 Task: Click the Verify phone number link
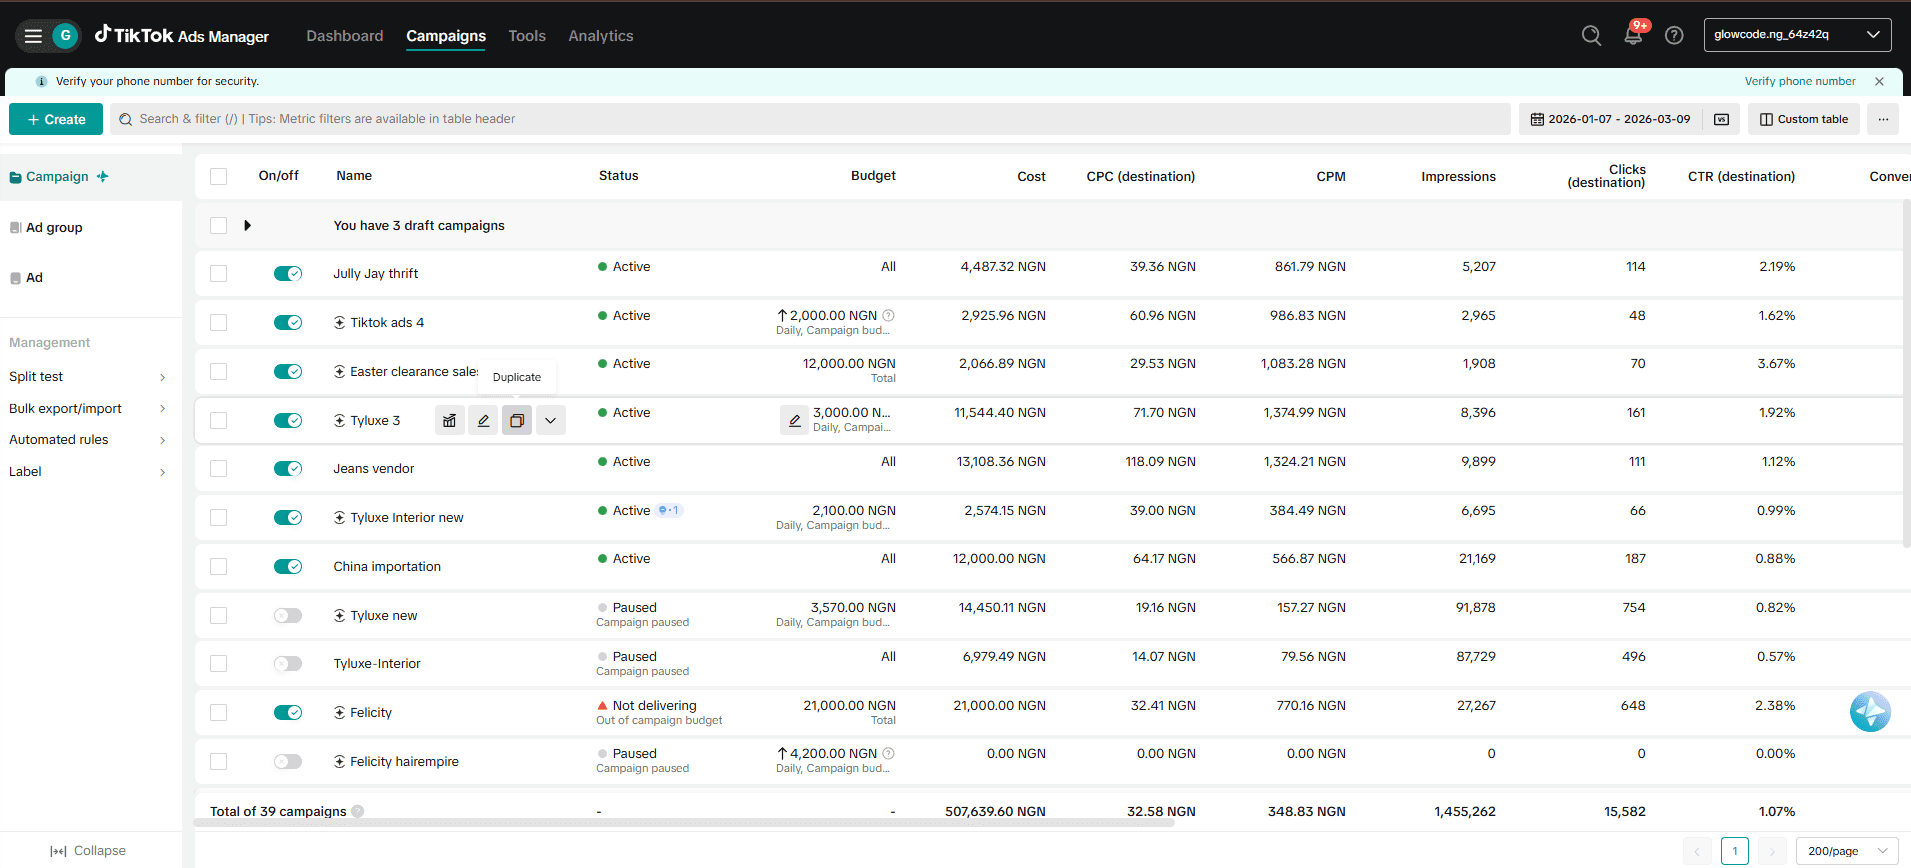tap(1799, 82)
